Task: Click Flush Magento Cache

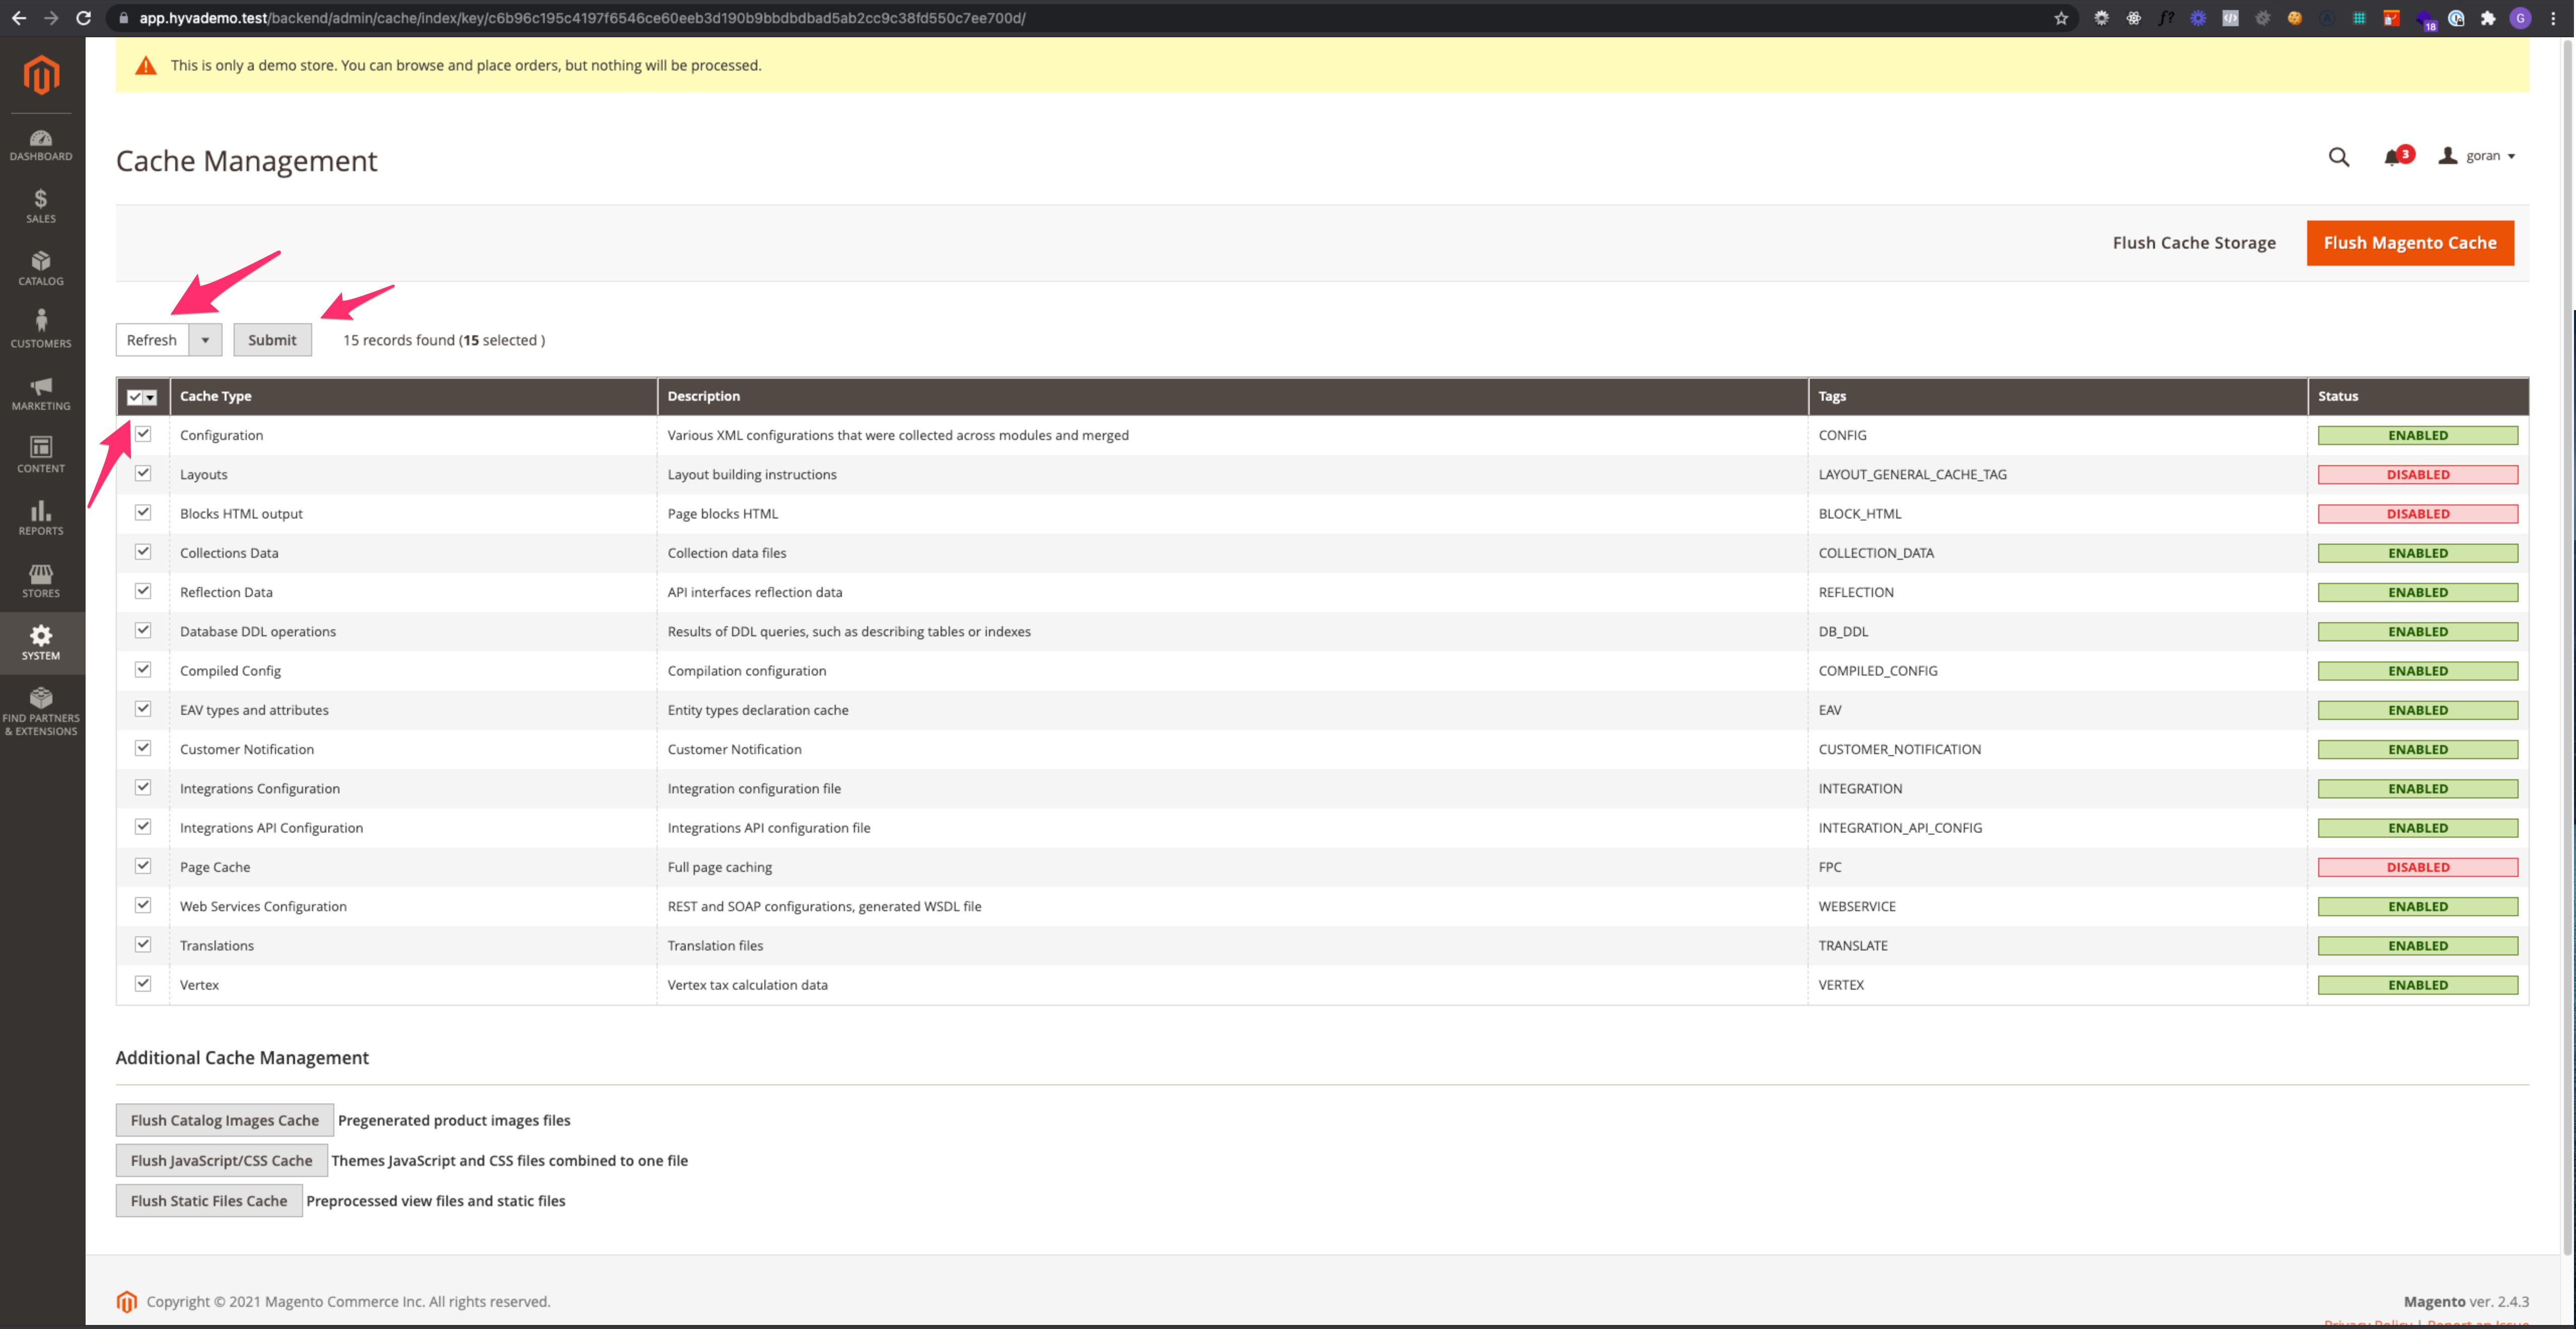Action: coord(2409,243)
